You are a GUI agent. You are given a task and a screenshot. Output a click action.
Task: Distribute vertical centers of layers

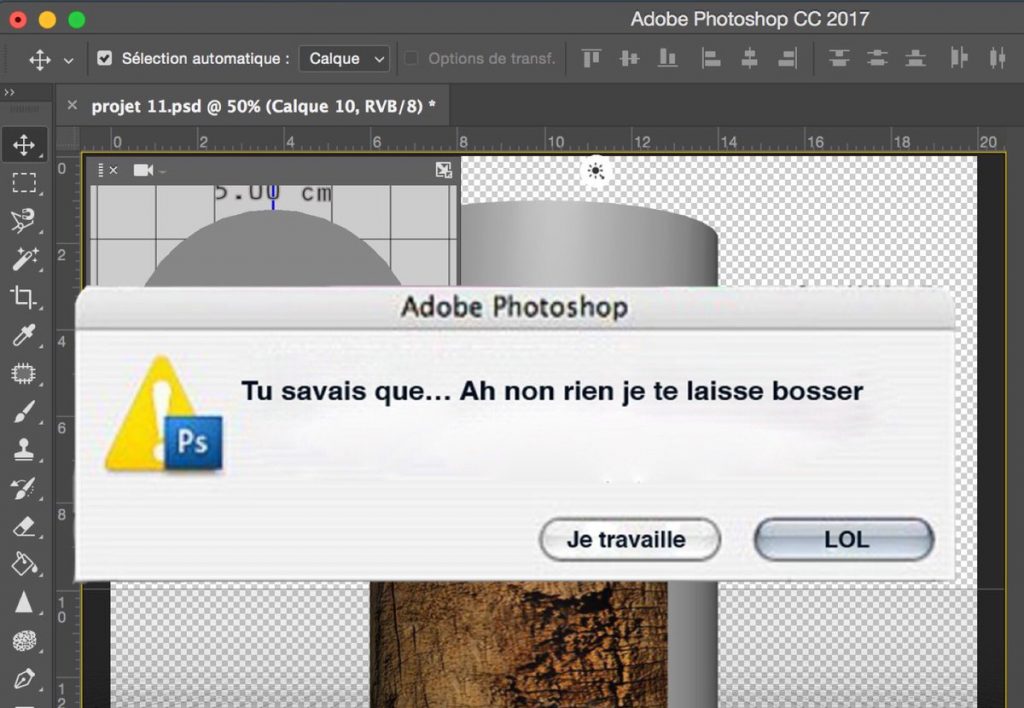tap(877, 59)
